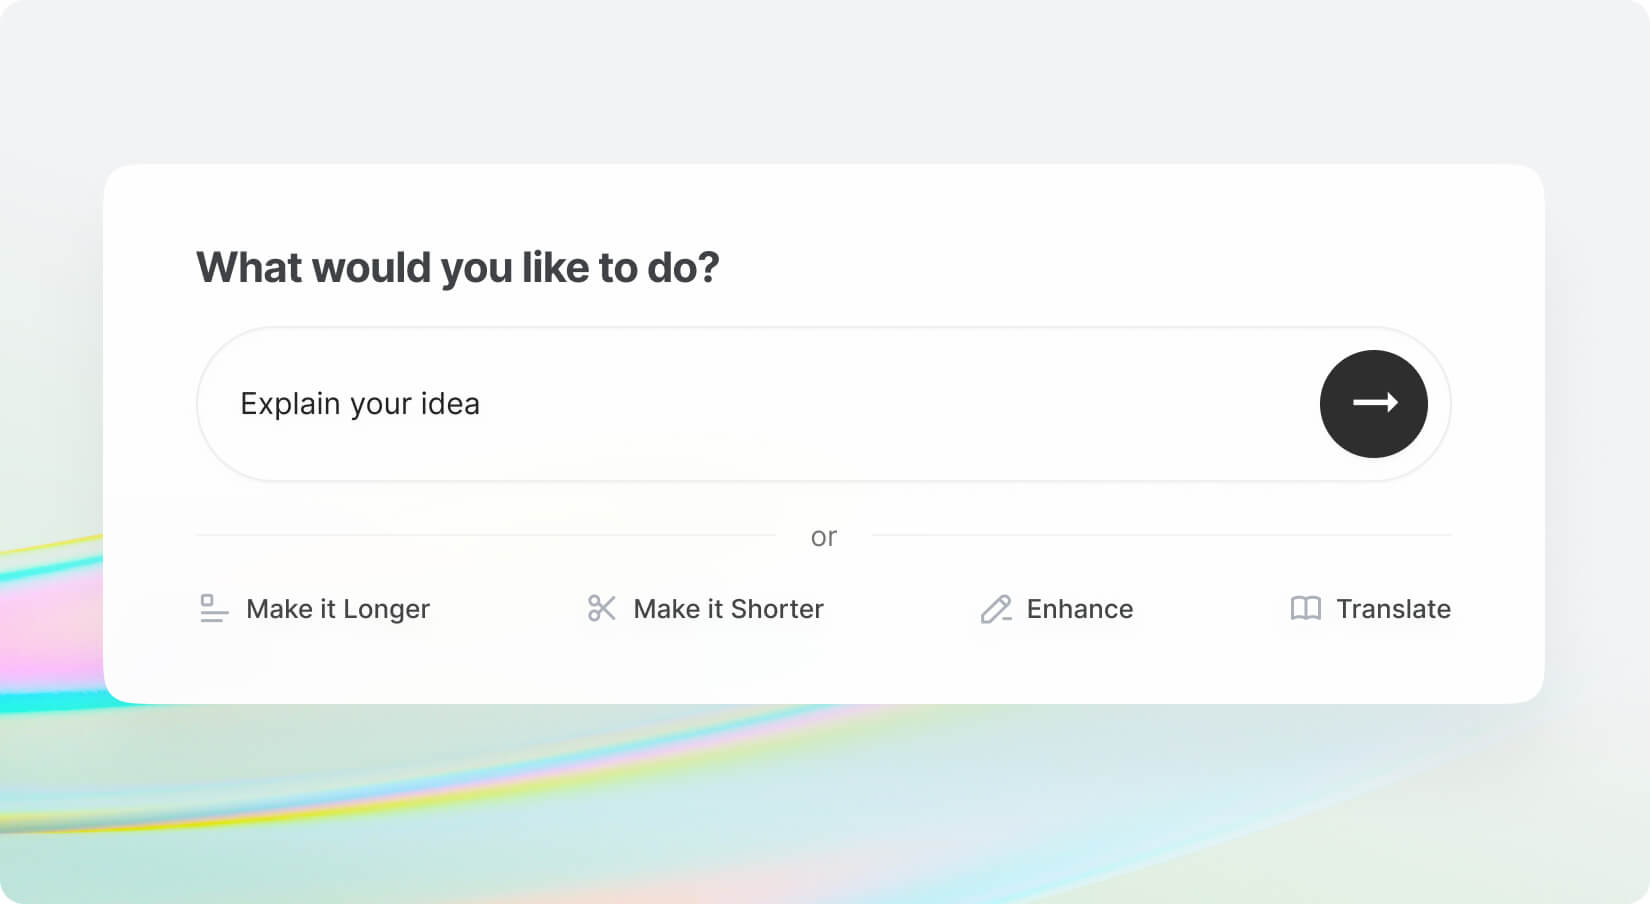The height and width of the screenshot is (904, 1650).
Task: Click blank card space right of the heading
Action: point(1100,268)
